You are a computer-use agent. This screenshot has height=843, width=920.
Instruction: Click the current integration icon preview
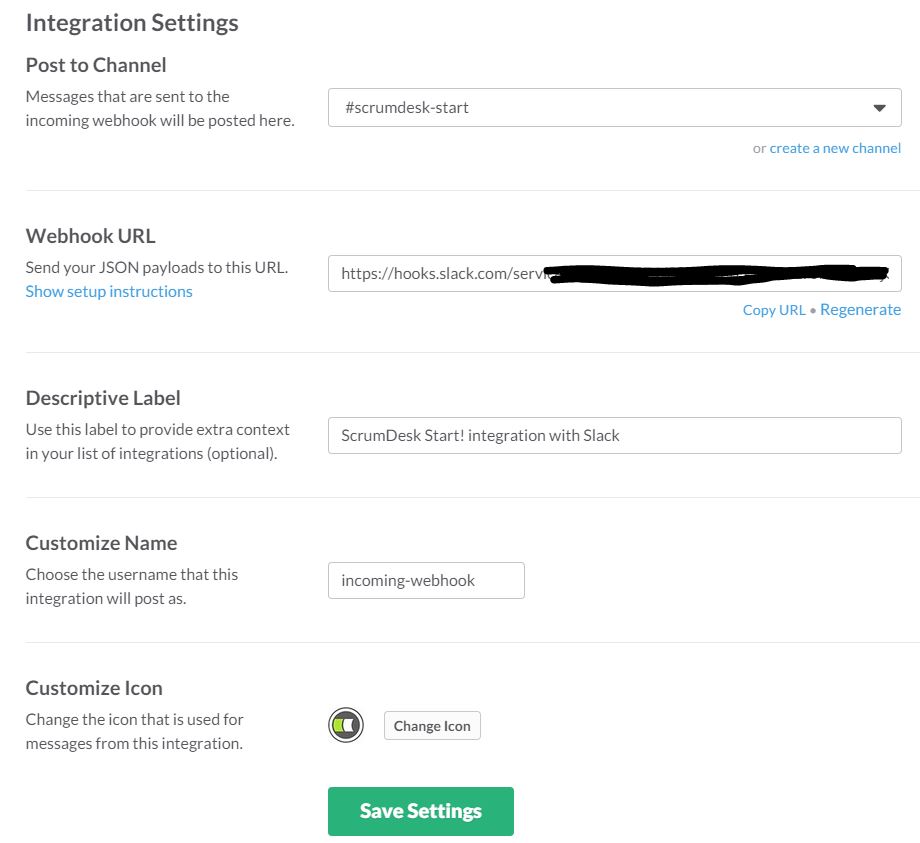(x=346, y=725)
